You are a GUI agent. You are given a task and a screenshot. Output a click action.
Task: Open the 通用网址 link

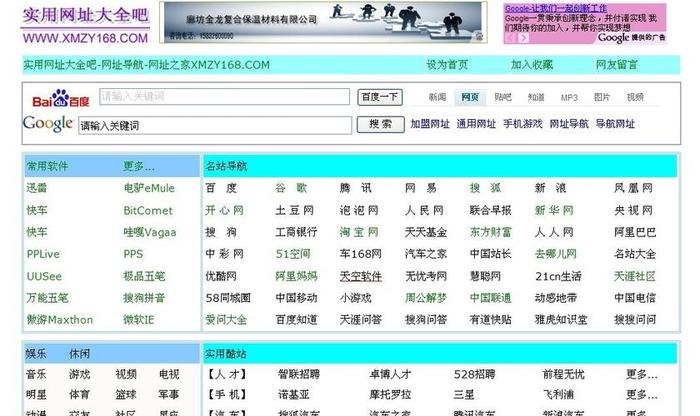pyautogui.click(x=476, y=124)
